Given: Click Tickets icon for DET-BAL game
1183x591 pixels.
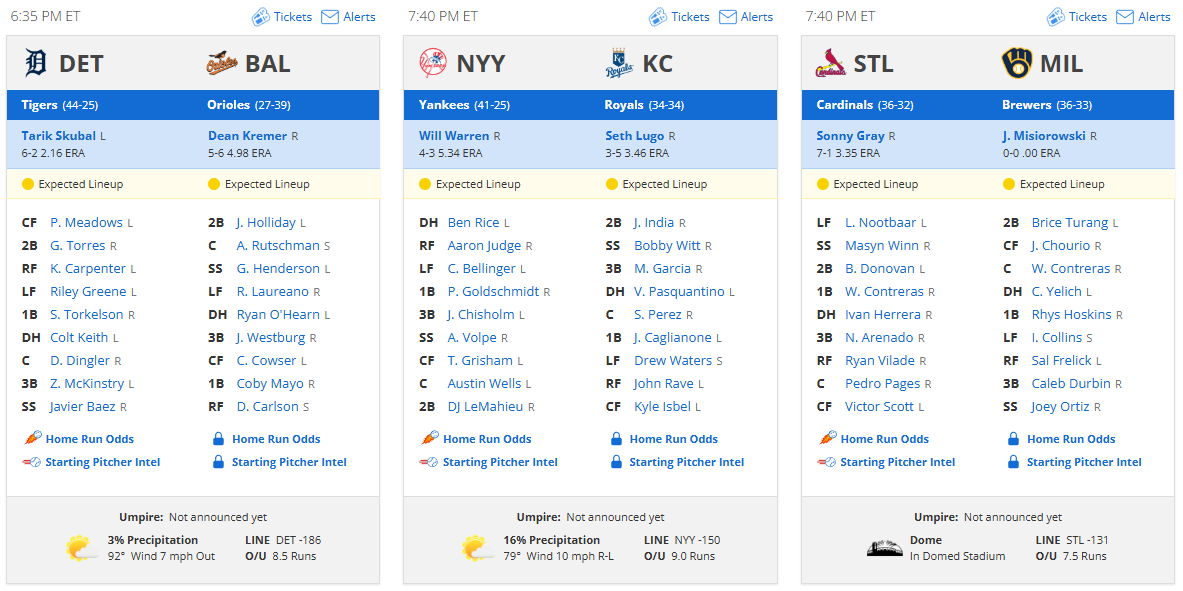Looking at the screenshot, I should click(260, 17).
